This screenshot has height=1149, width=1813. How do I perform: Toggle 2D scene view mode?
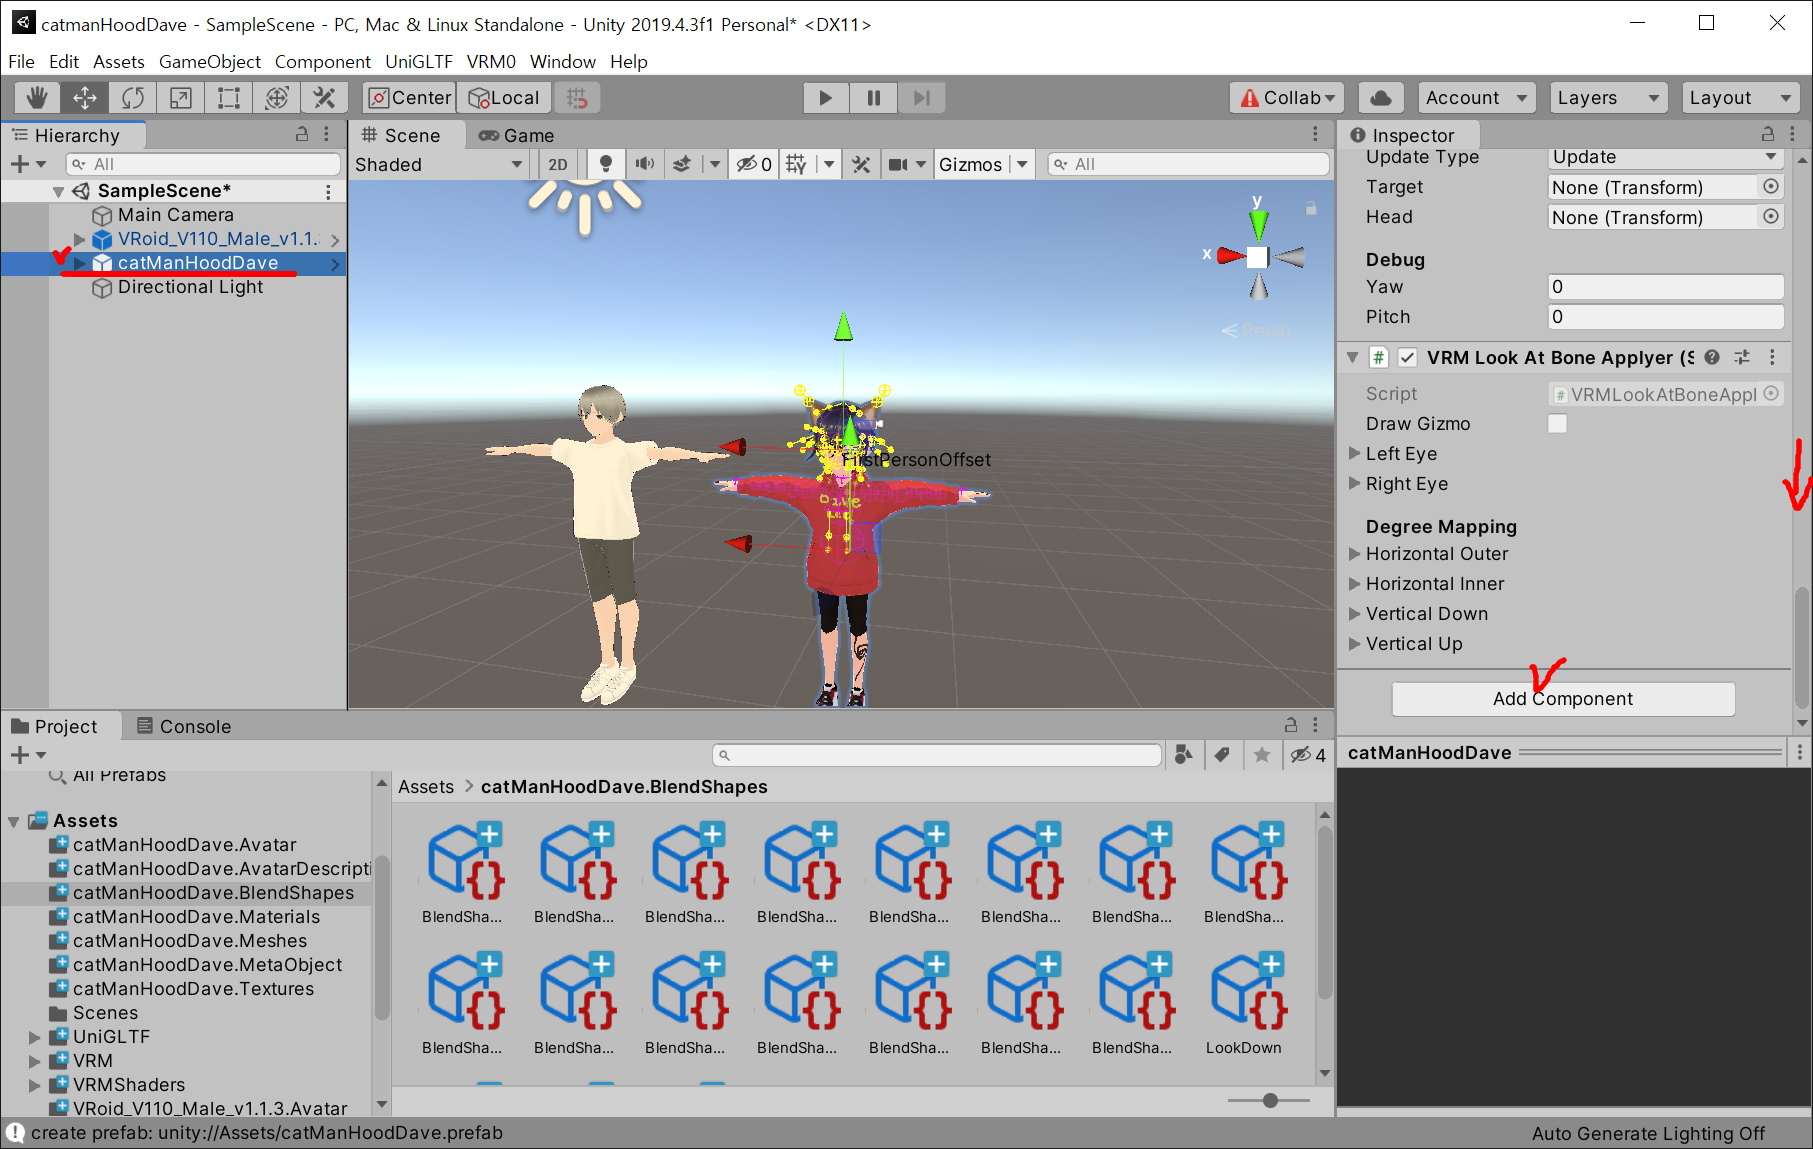(558, 164)
